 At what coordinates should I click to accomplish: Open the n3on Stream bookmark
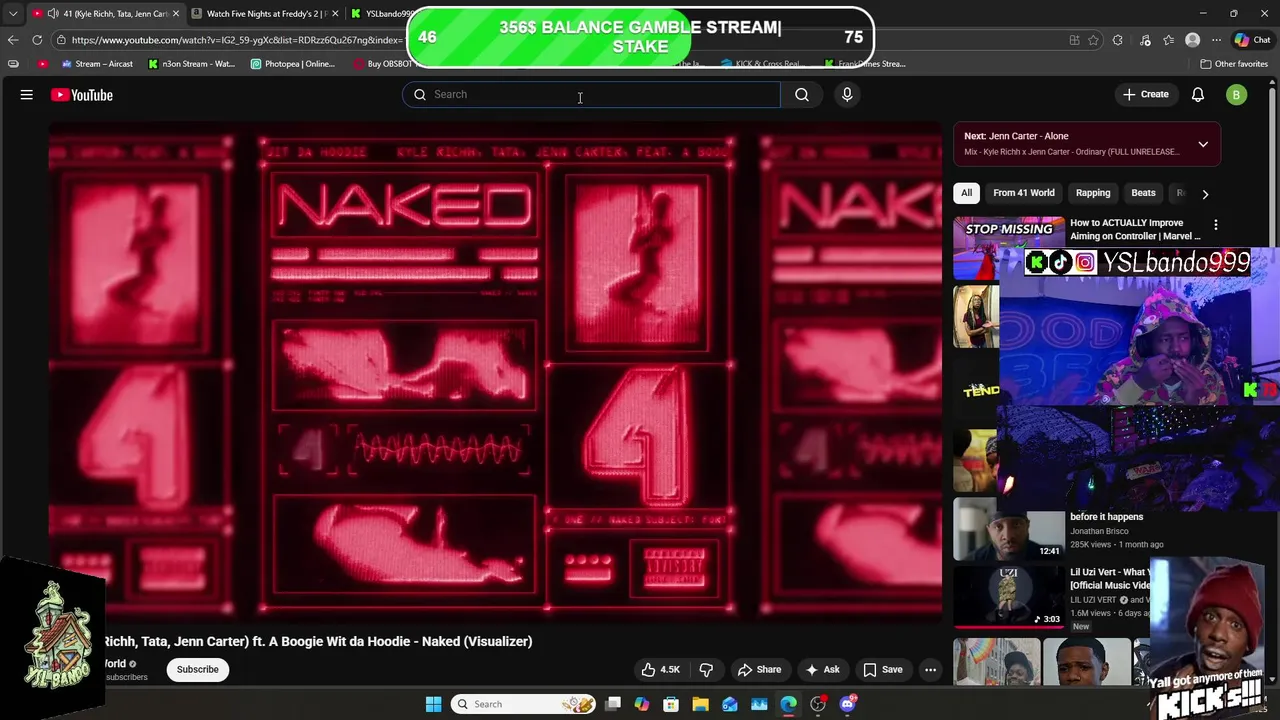click(191, 64)
